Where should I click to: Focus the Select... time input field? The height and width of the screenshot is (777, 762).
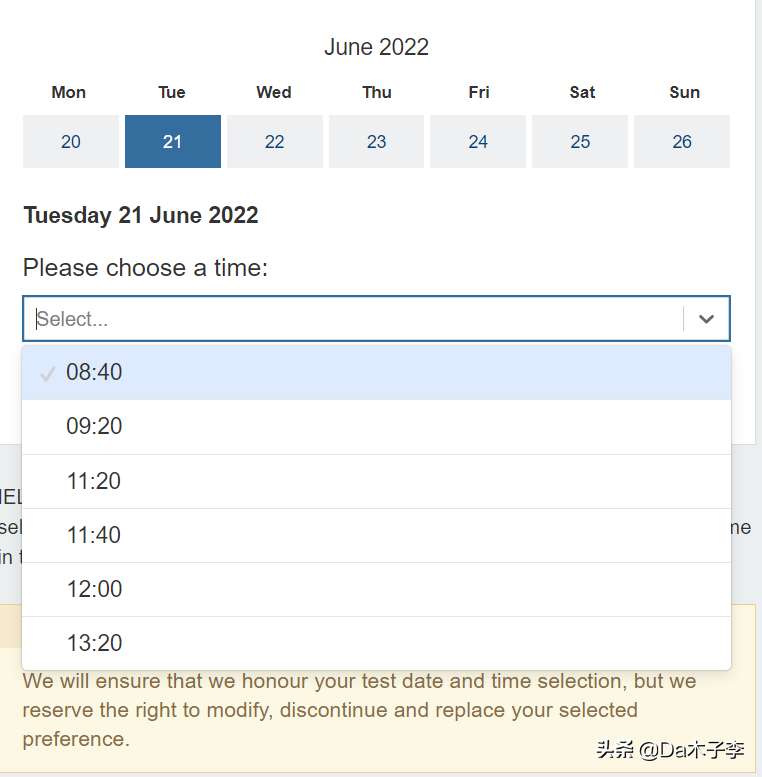click(x=353, y=319)
